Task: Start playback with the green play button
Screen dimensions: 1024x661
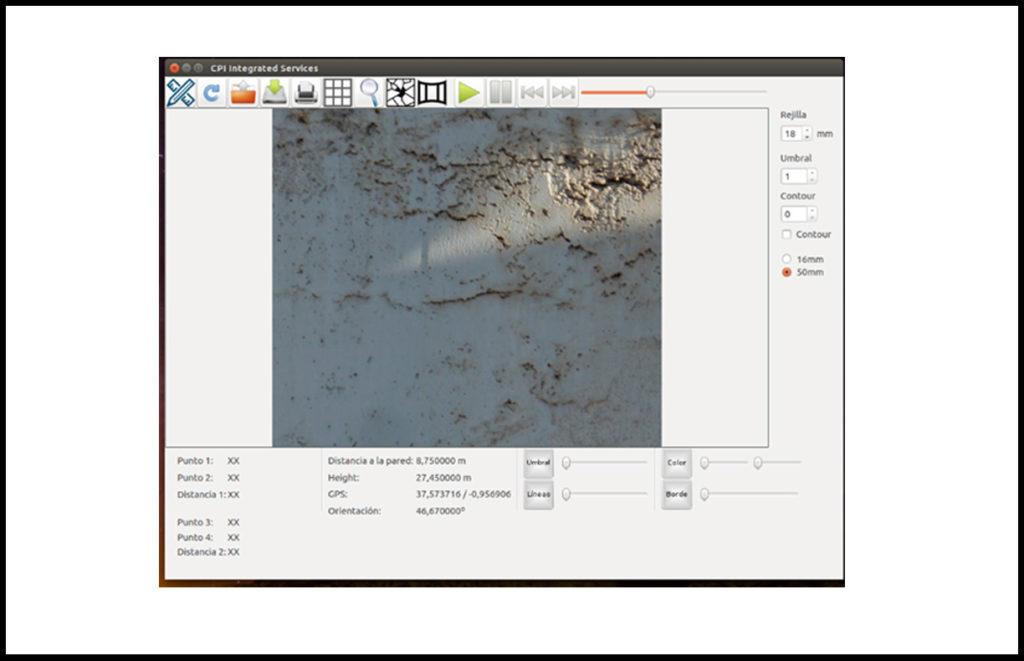Action: pyautogui.click(x=468, y=93)
